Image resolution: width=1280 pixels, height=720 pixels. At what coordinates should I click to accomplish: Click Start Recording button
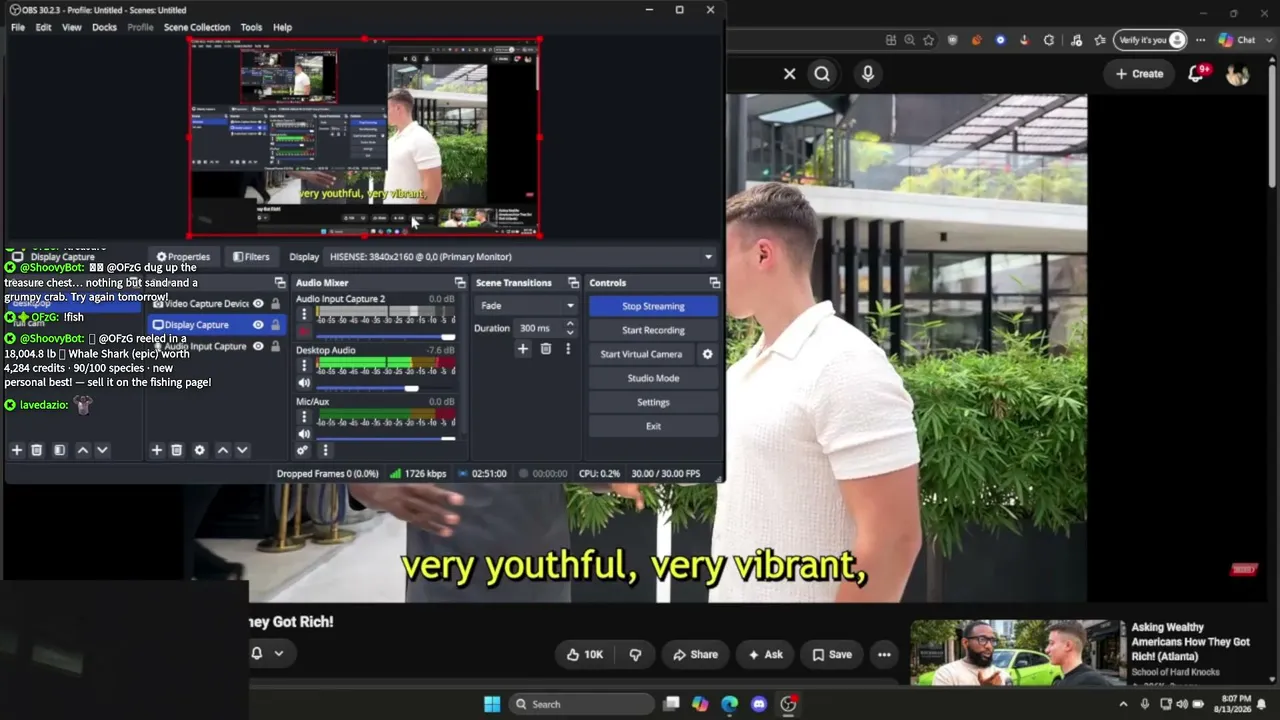click(x=653, y=330)
